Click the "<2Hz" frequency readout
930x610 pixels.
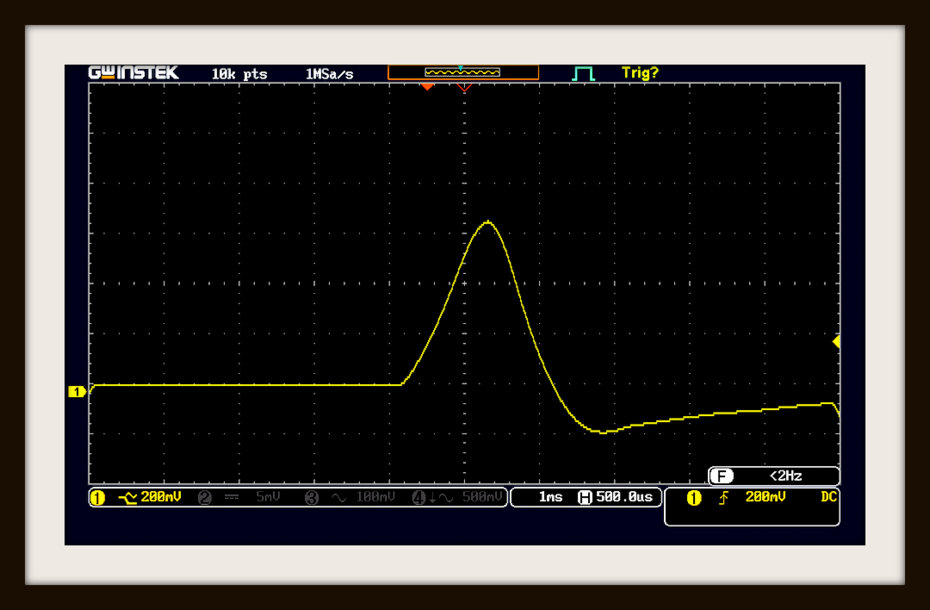pyautogui.click(x=786, y=476)
